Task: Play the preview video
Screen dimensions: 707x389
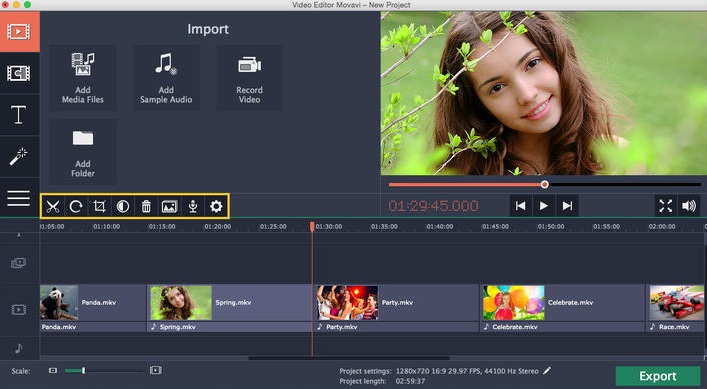Action: tap(544, 206)
